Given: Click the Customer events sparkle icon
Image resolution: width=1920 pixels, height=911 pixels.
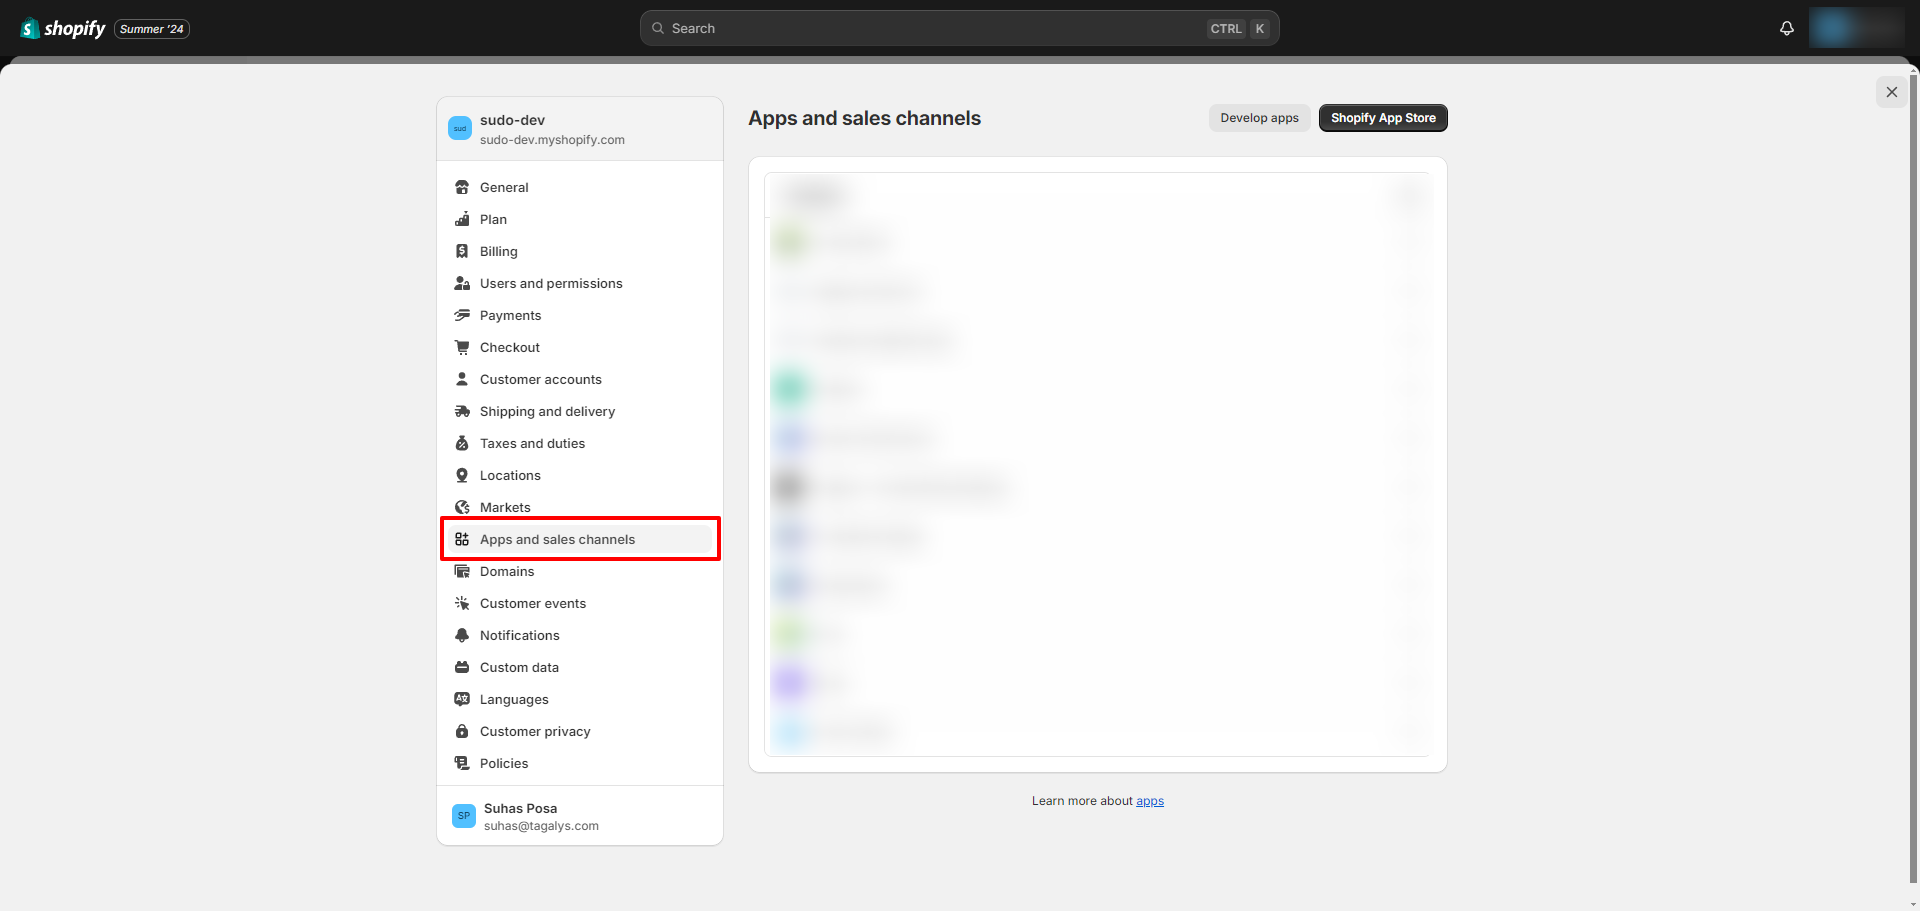Looking at the screenshot, I should (462, 603).
